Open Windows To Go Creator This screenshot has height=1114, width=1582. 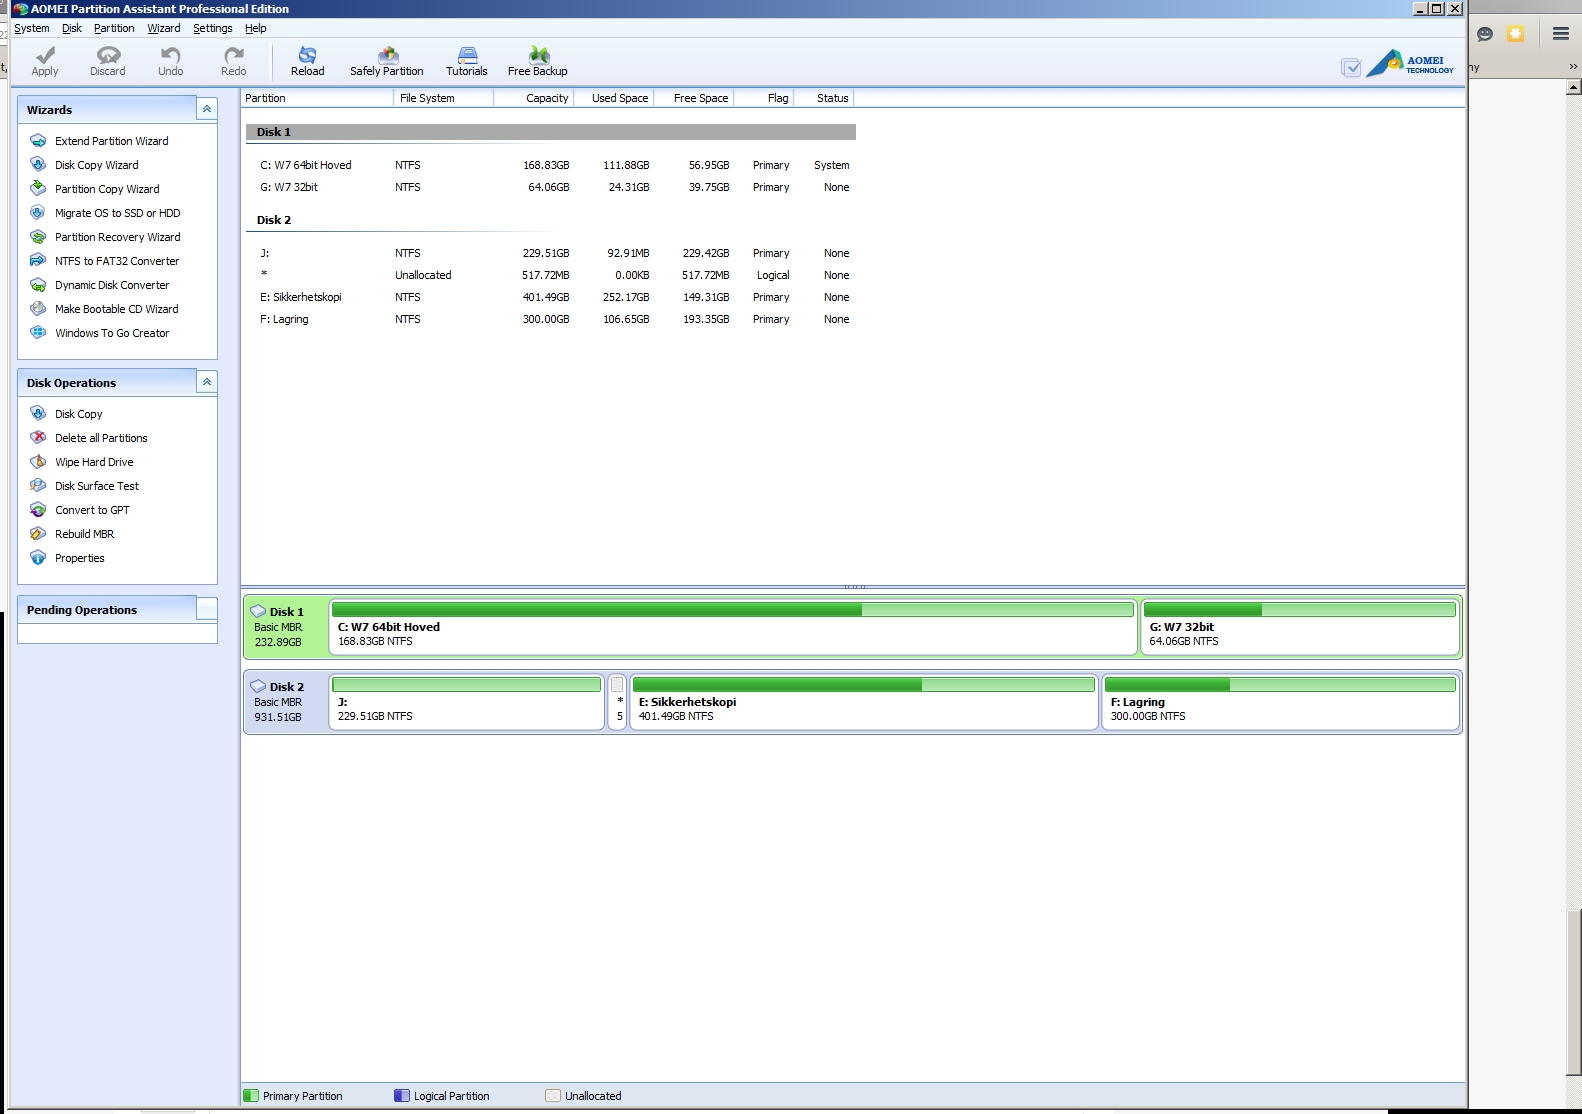[x=112, y=333]
